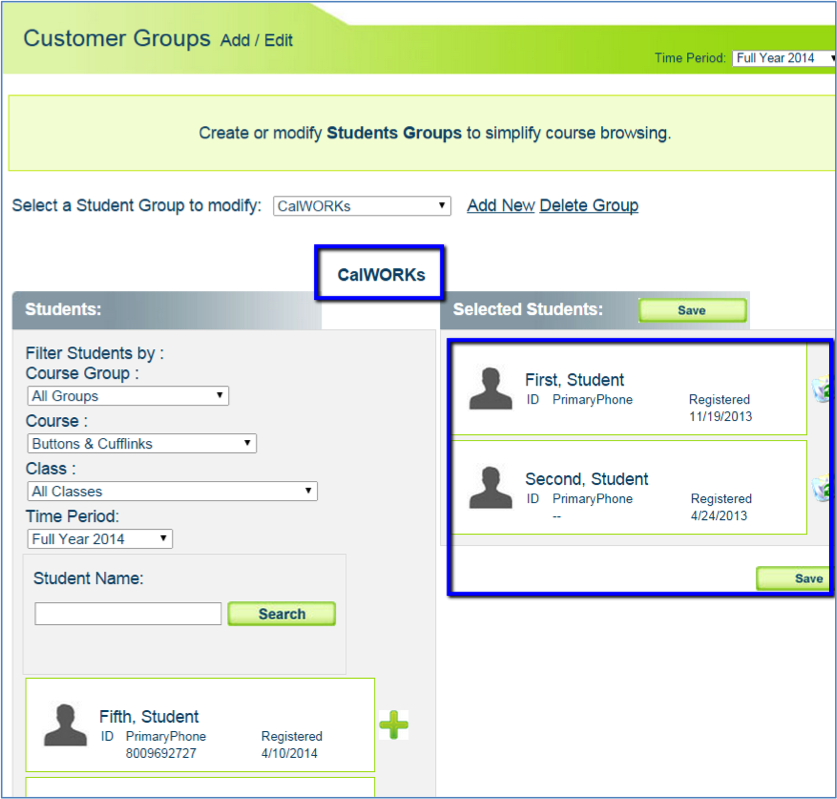837x799 pixels.
Task: Click the remove icon next to First, Student
Action: 824,390
